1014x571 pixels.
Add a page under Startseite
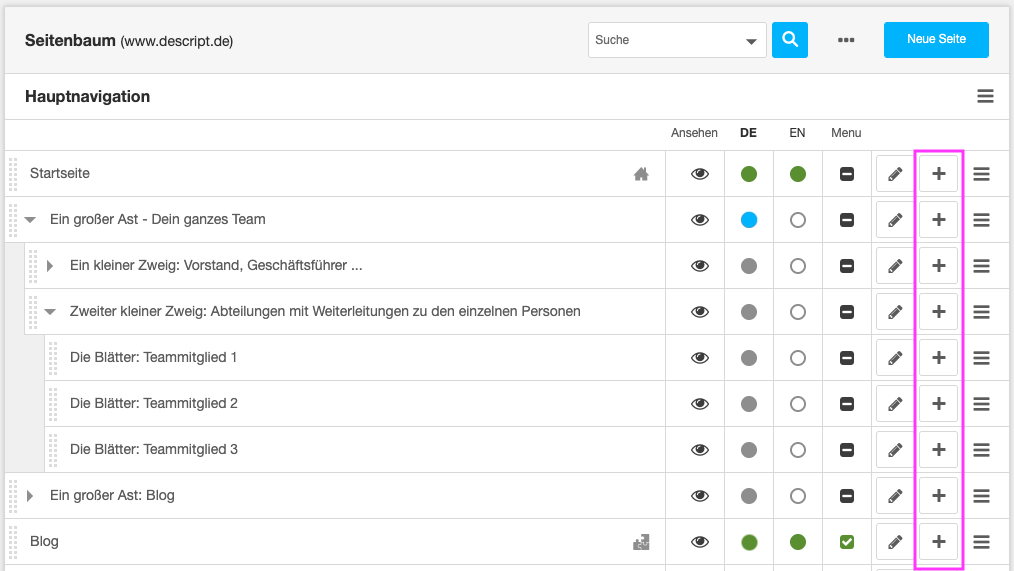pyautogui.click(x=938, y=174)
